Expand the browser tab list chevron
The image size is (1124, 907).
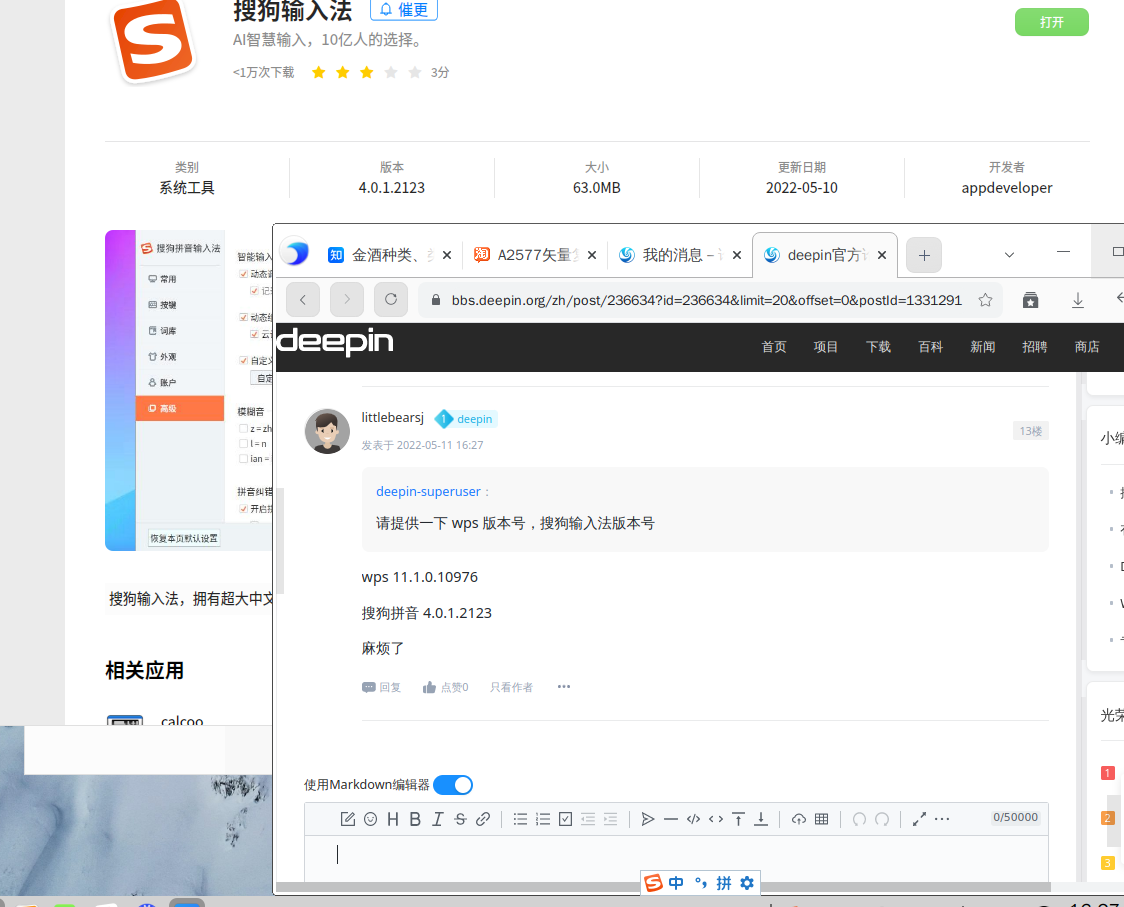pyautogui.click(x=1009, y=255)
